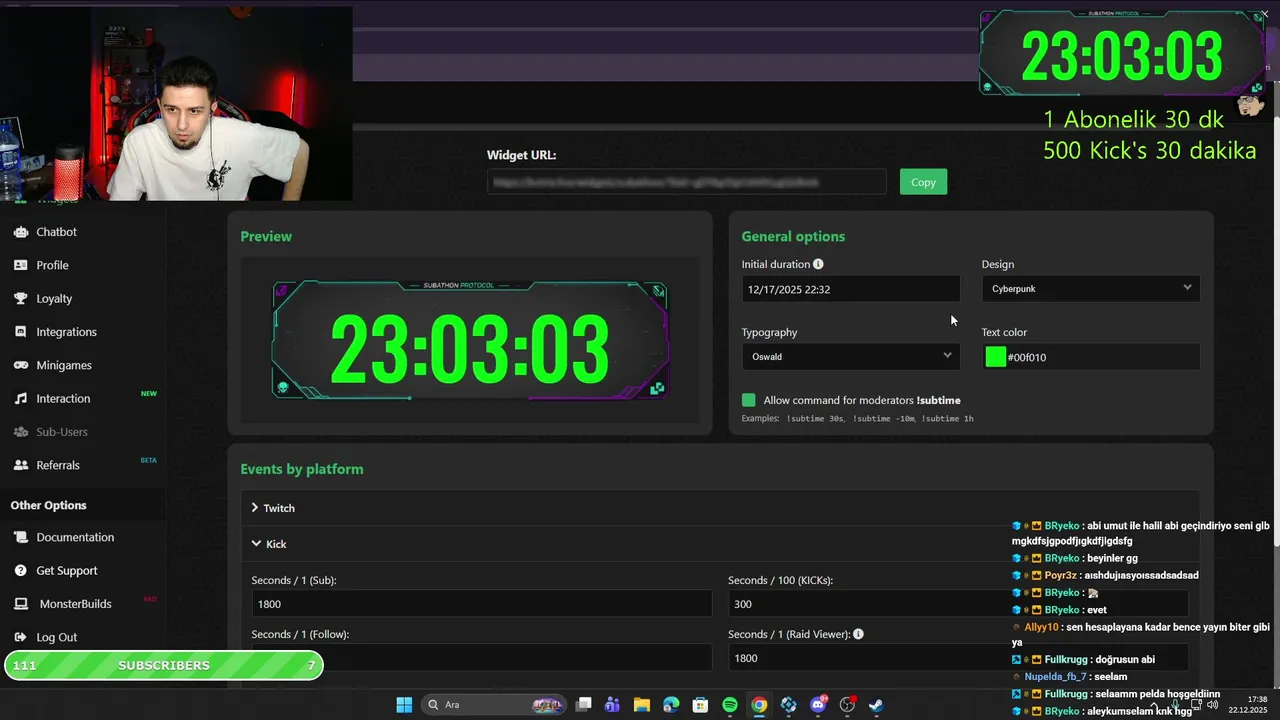Open File Explorer from the taskbar
Screen dimensions: 1280x720
pyautogui.click(x=642, y=705)
